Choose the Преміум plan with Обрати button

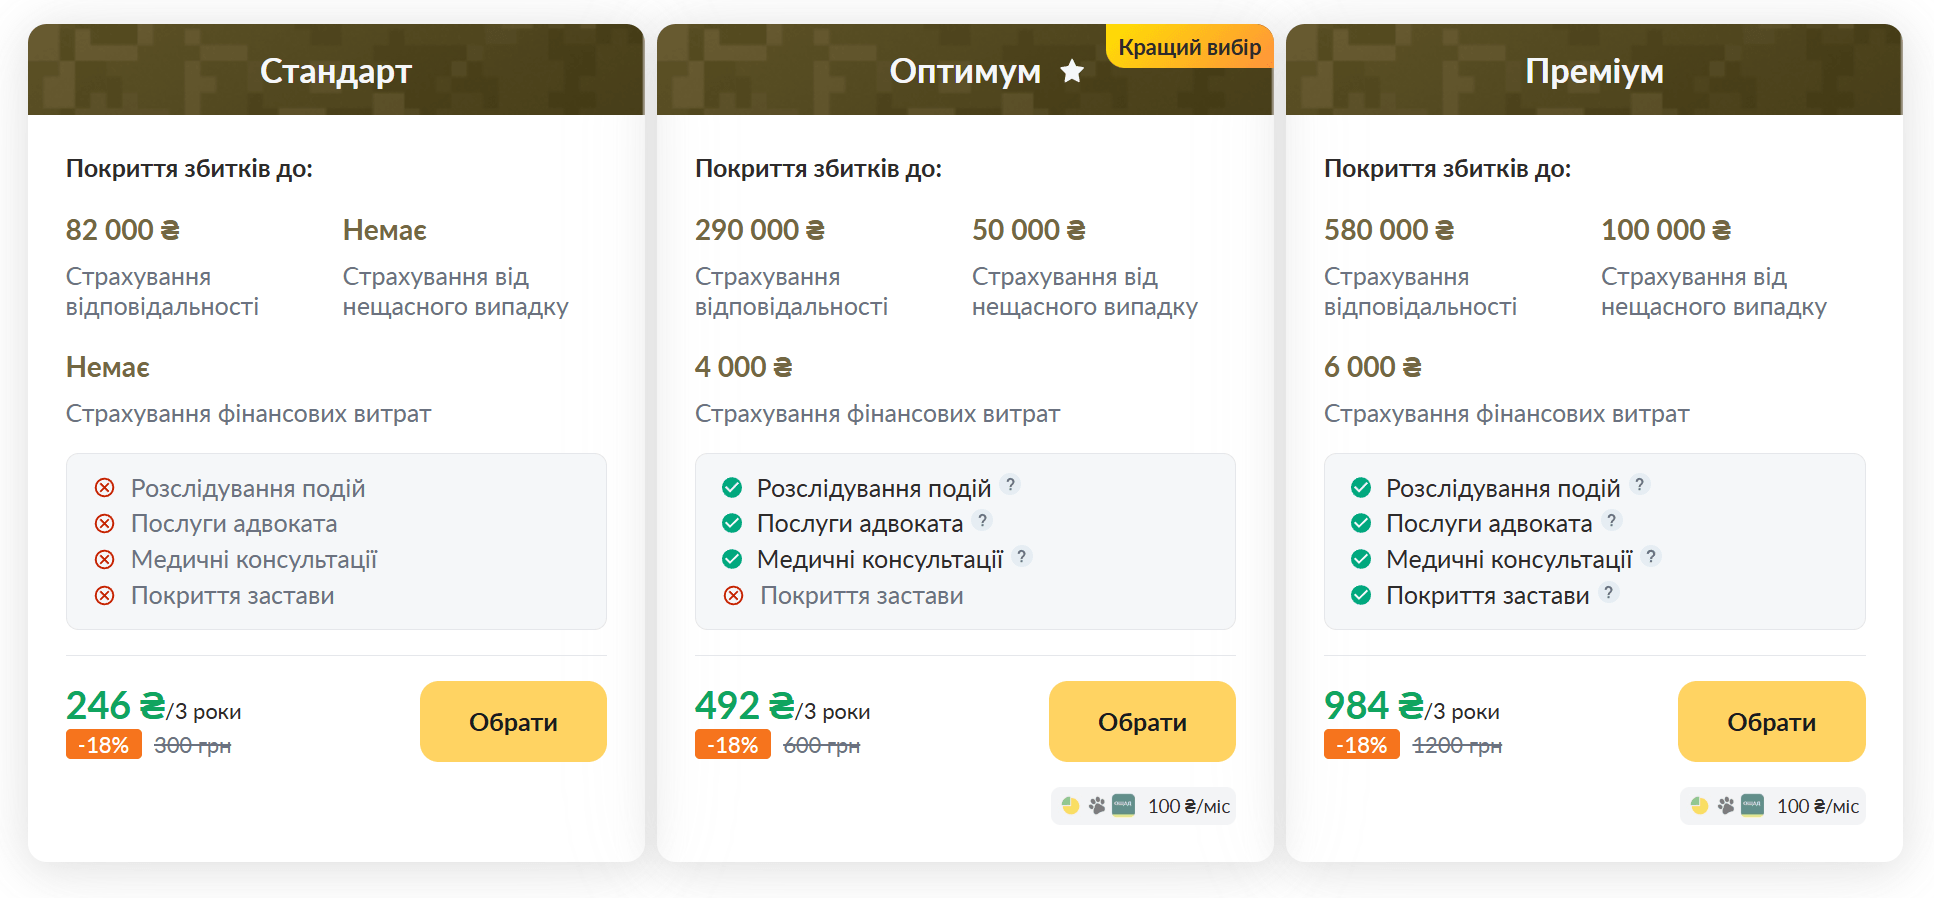click(x=1771, y=722)
